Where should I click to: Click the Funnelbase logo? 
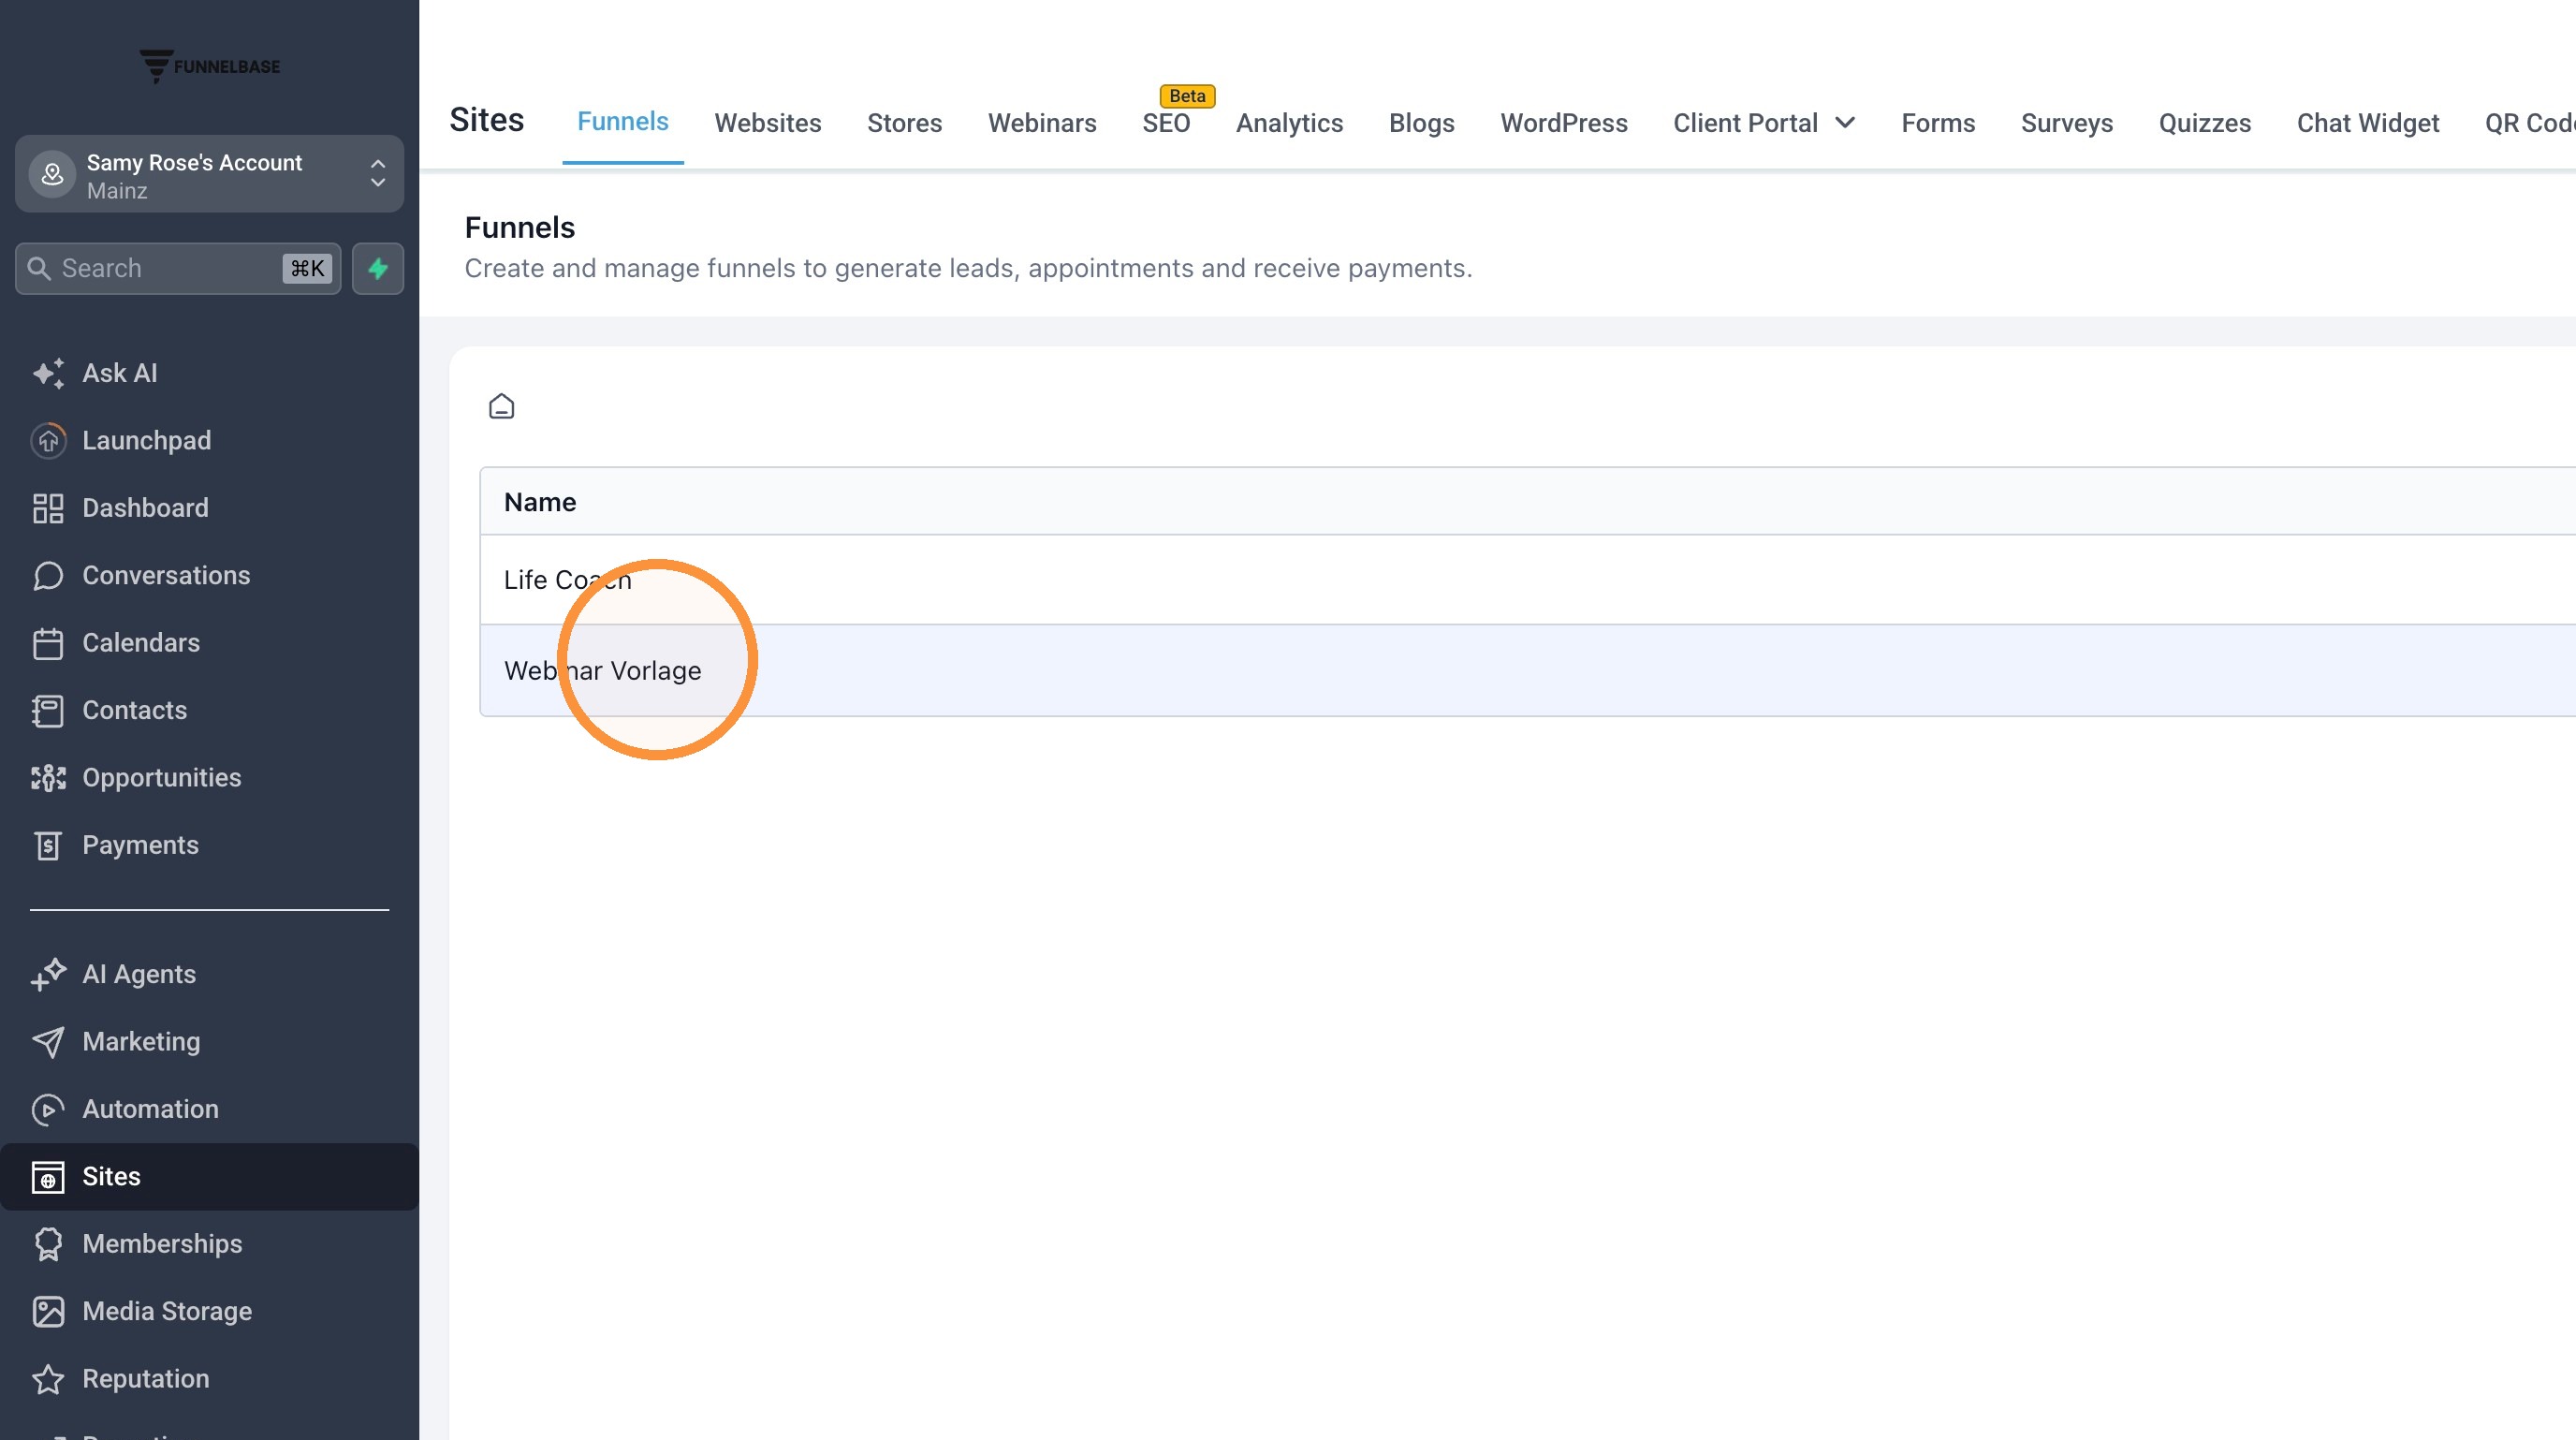tap(209, 66)
